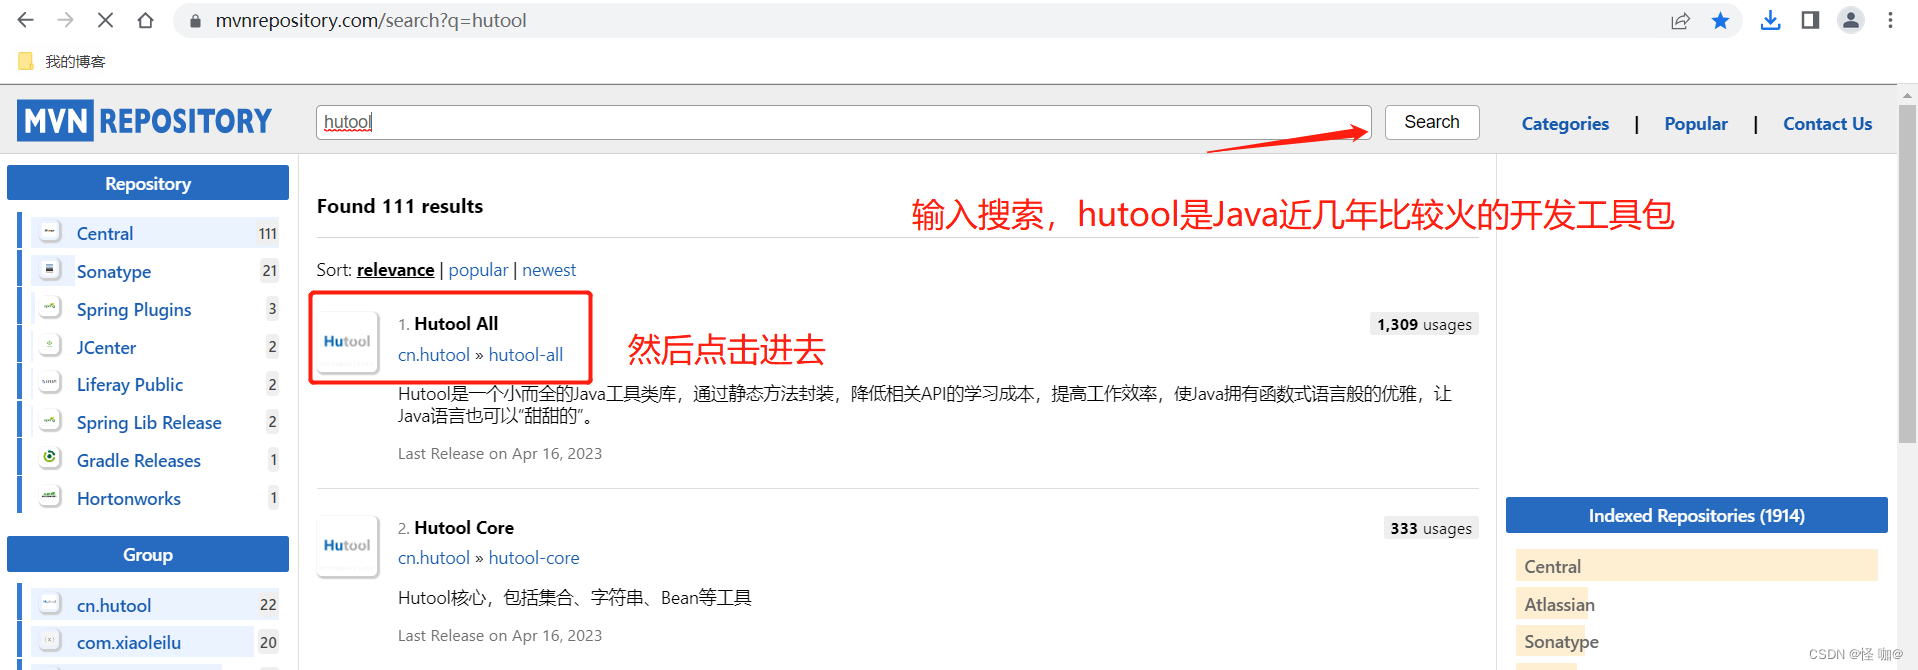
Task: Go forward with the browser arrow
Action: pyautogui.click(x=65, y=20)
